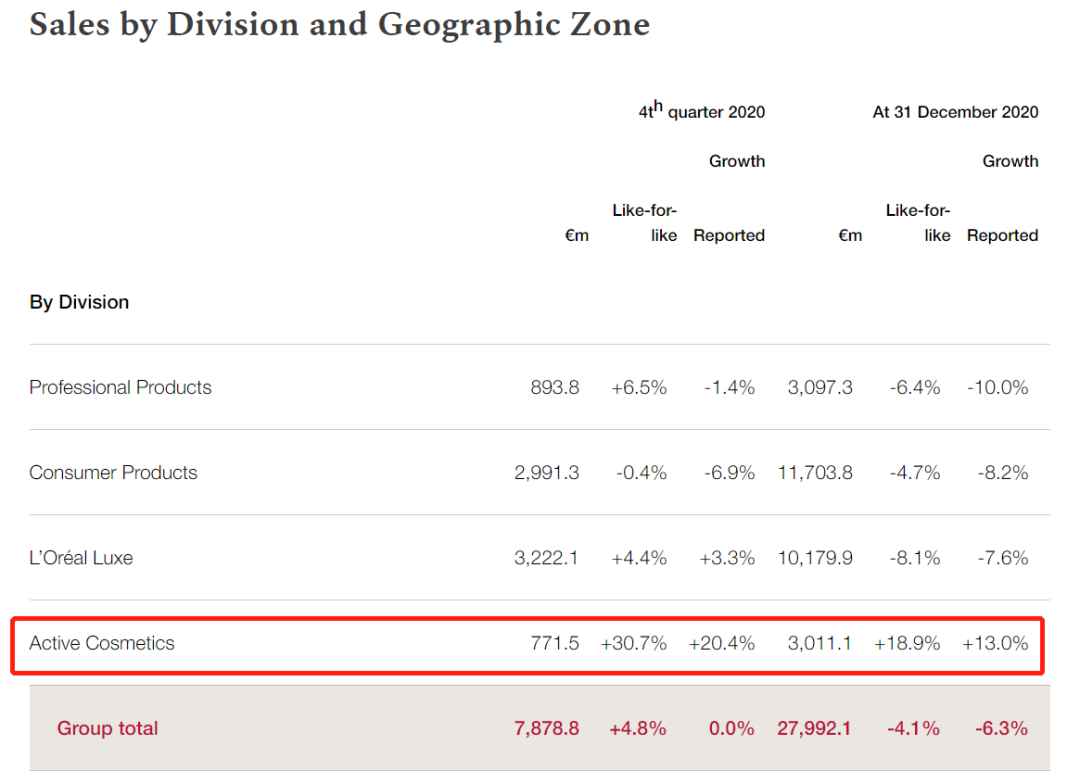Click the +30.7% like-for-like value

634,643
